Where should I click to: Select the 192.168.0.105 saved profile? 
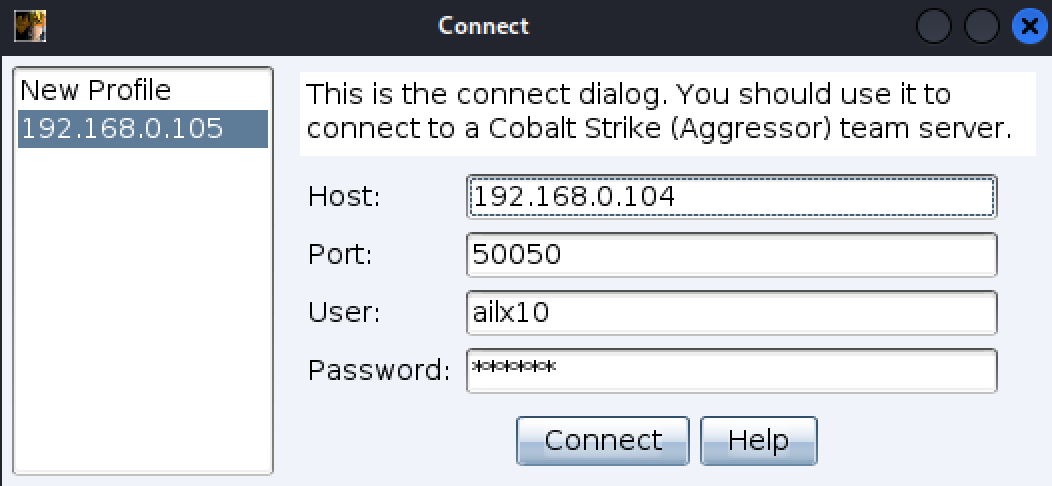point(122,129)
